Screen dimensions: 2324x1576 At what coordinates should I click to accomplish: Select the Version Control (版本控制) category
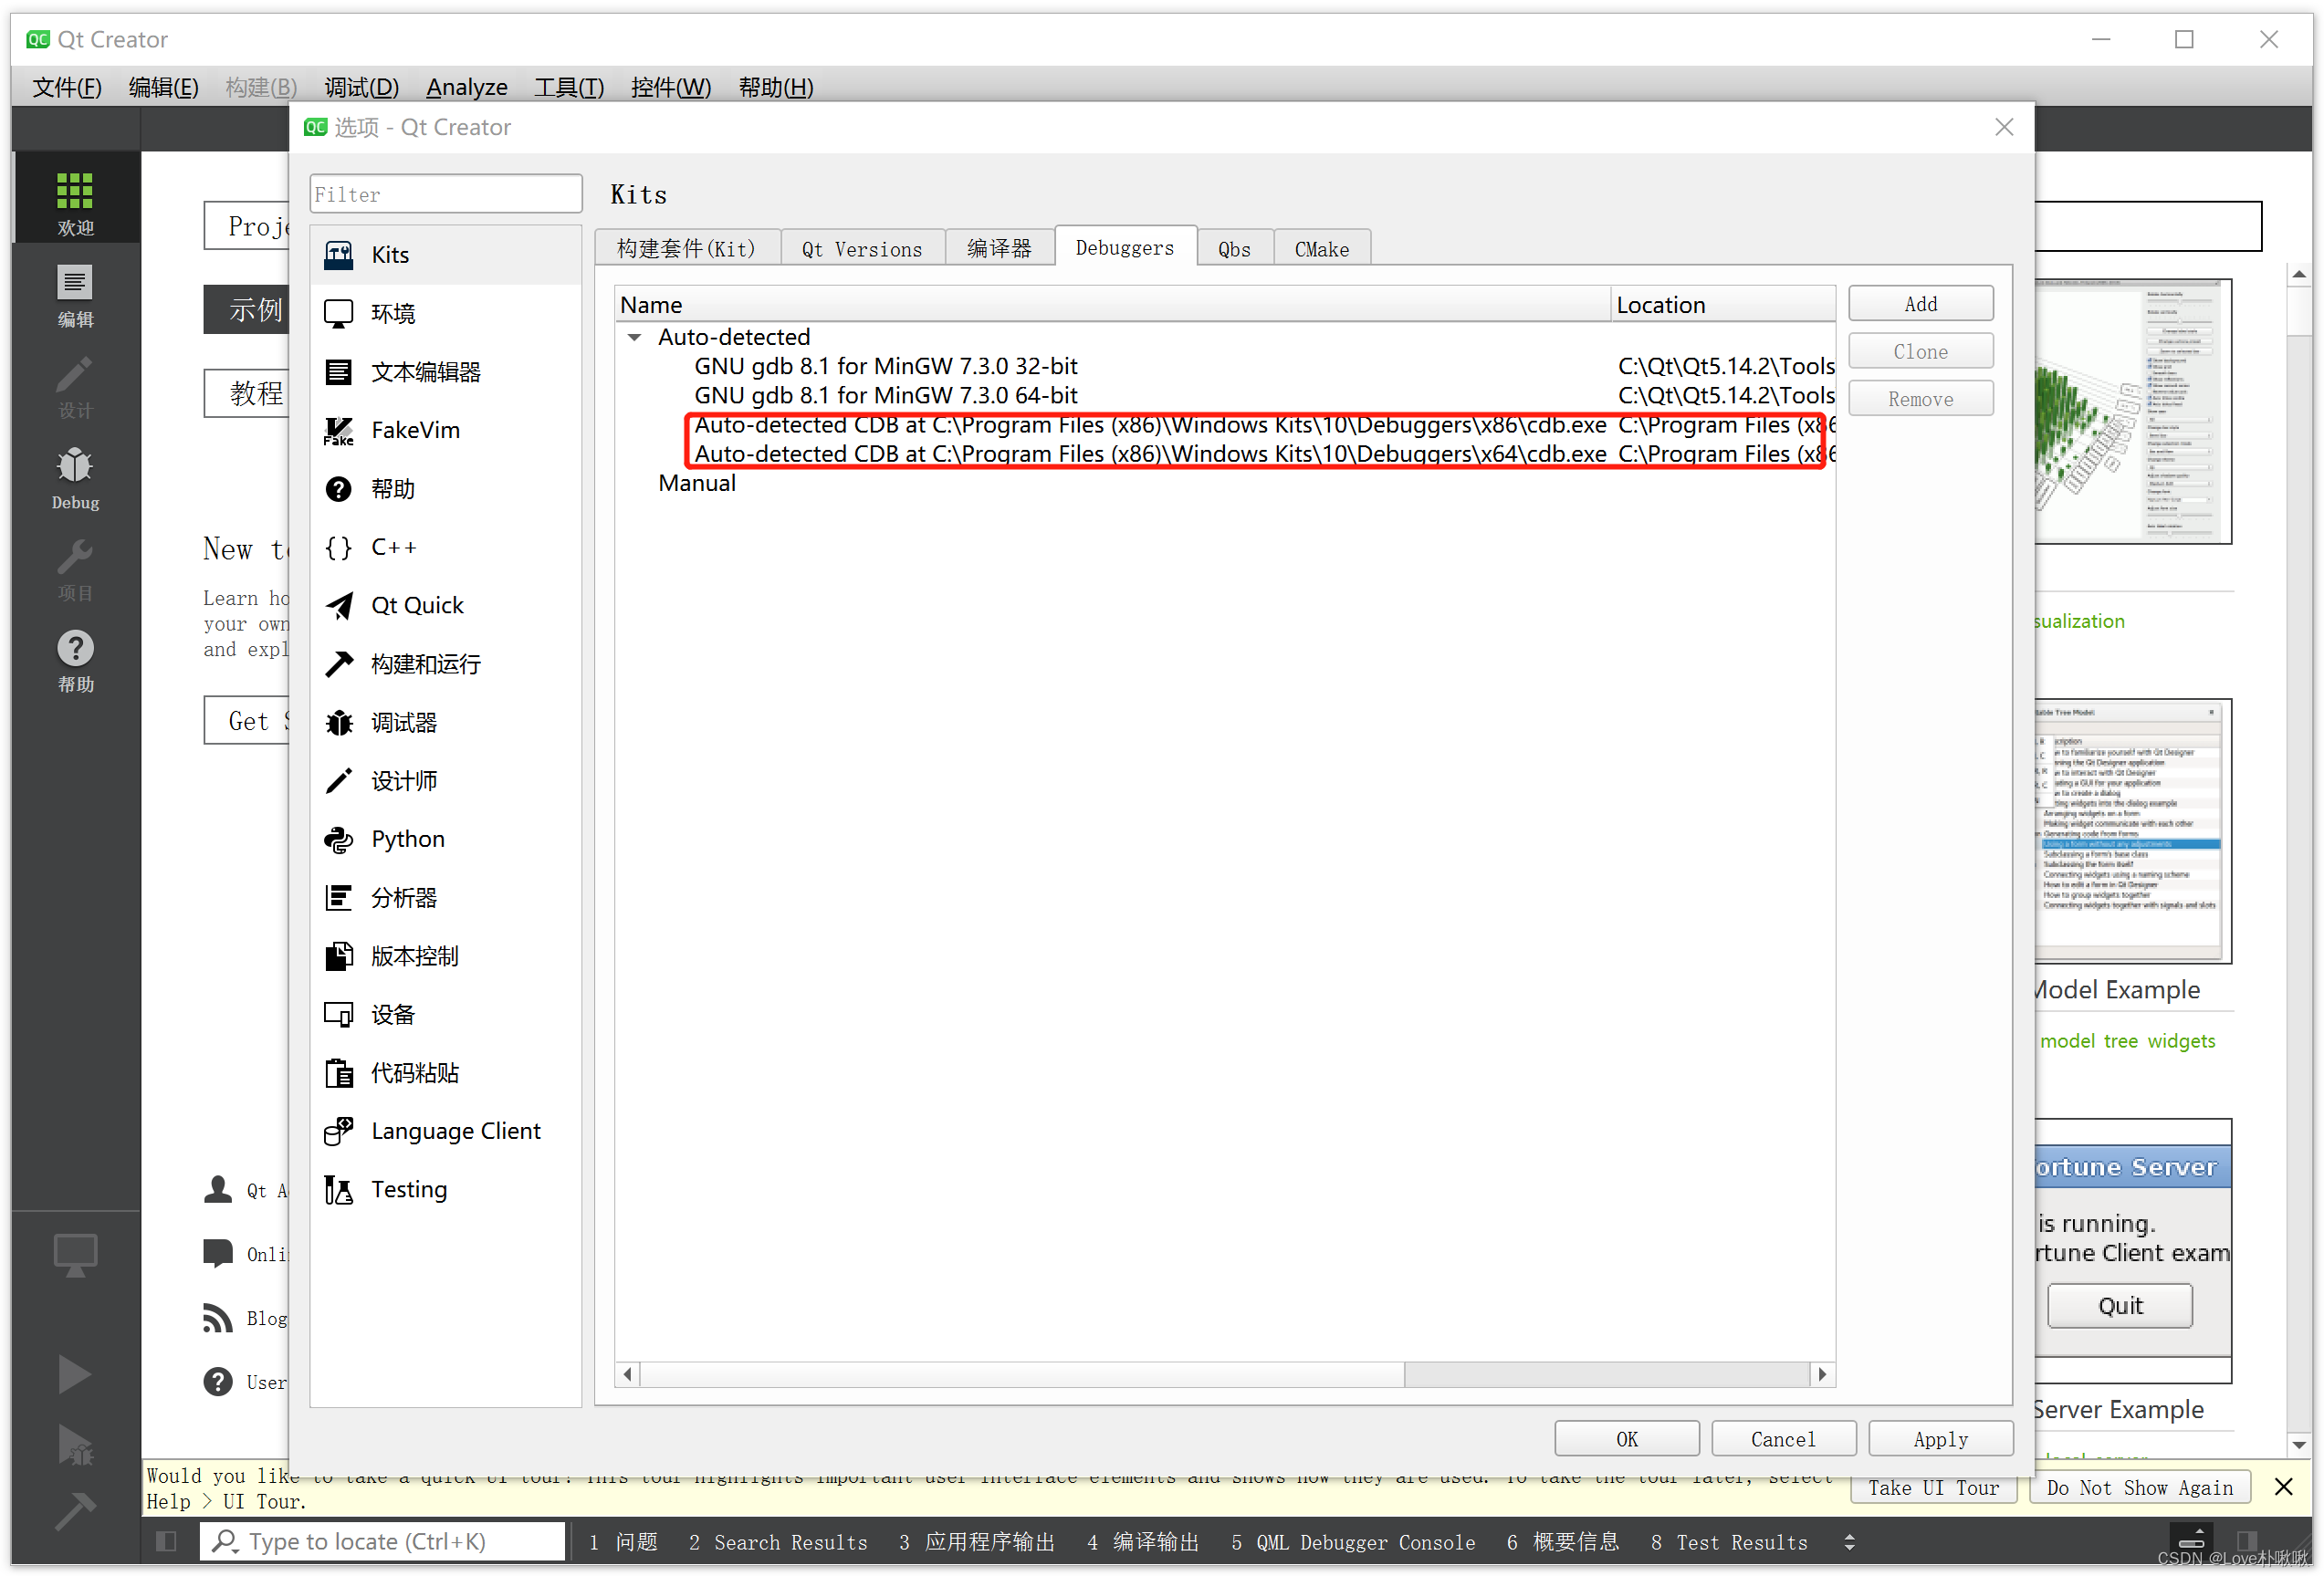pyautogui.click(x=413, y=956)
